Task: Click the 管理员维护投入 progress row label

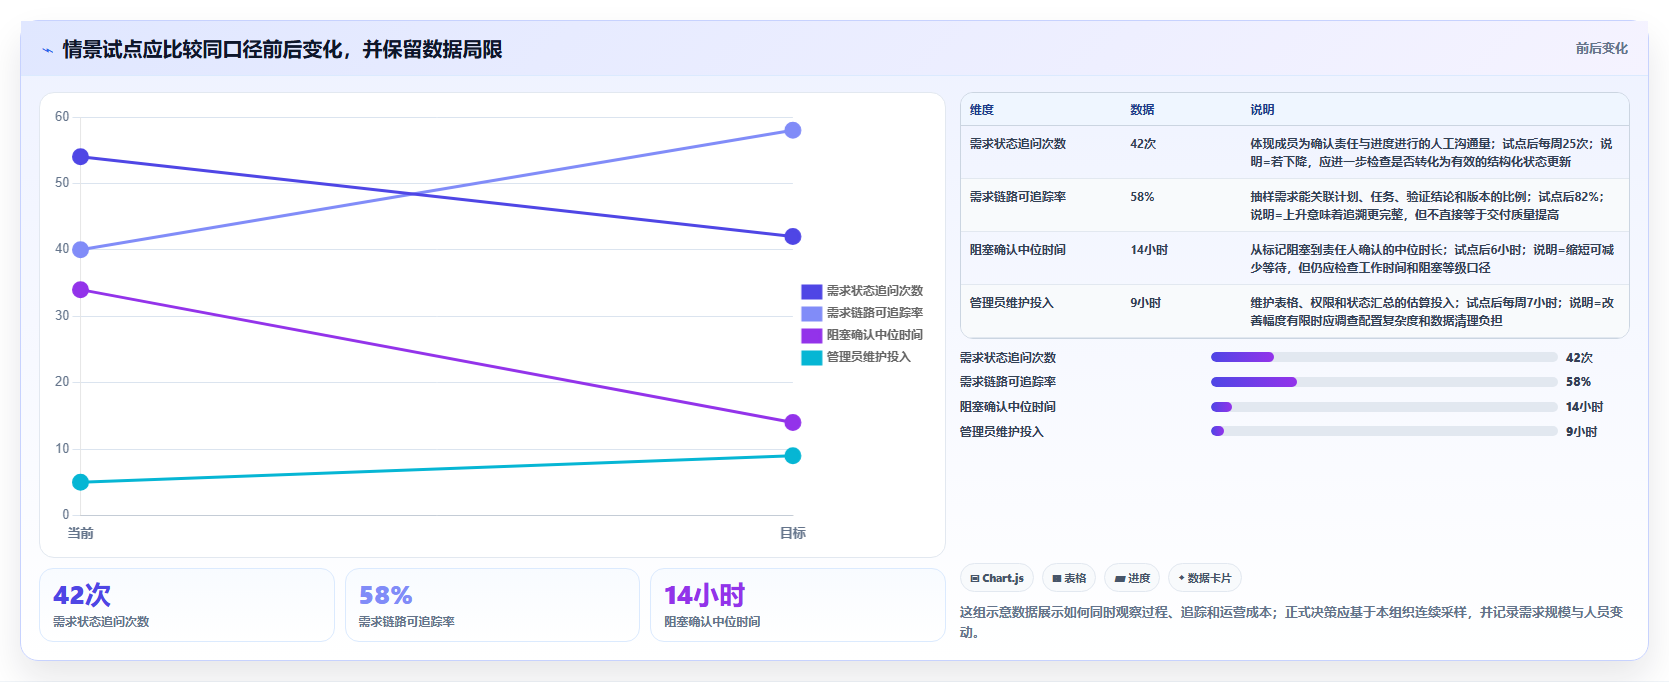Action: coord(1001,432)
